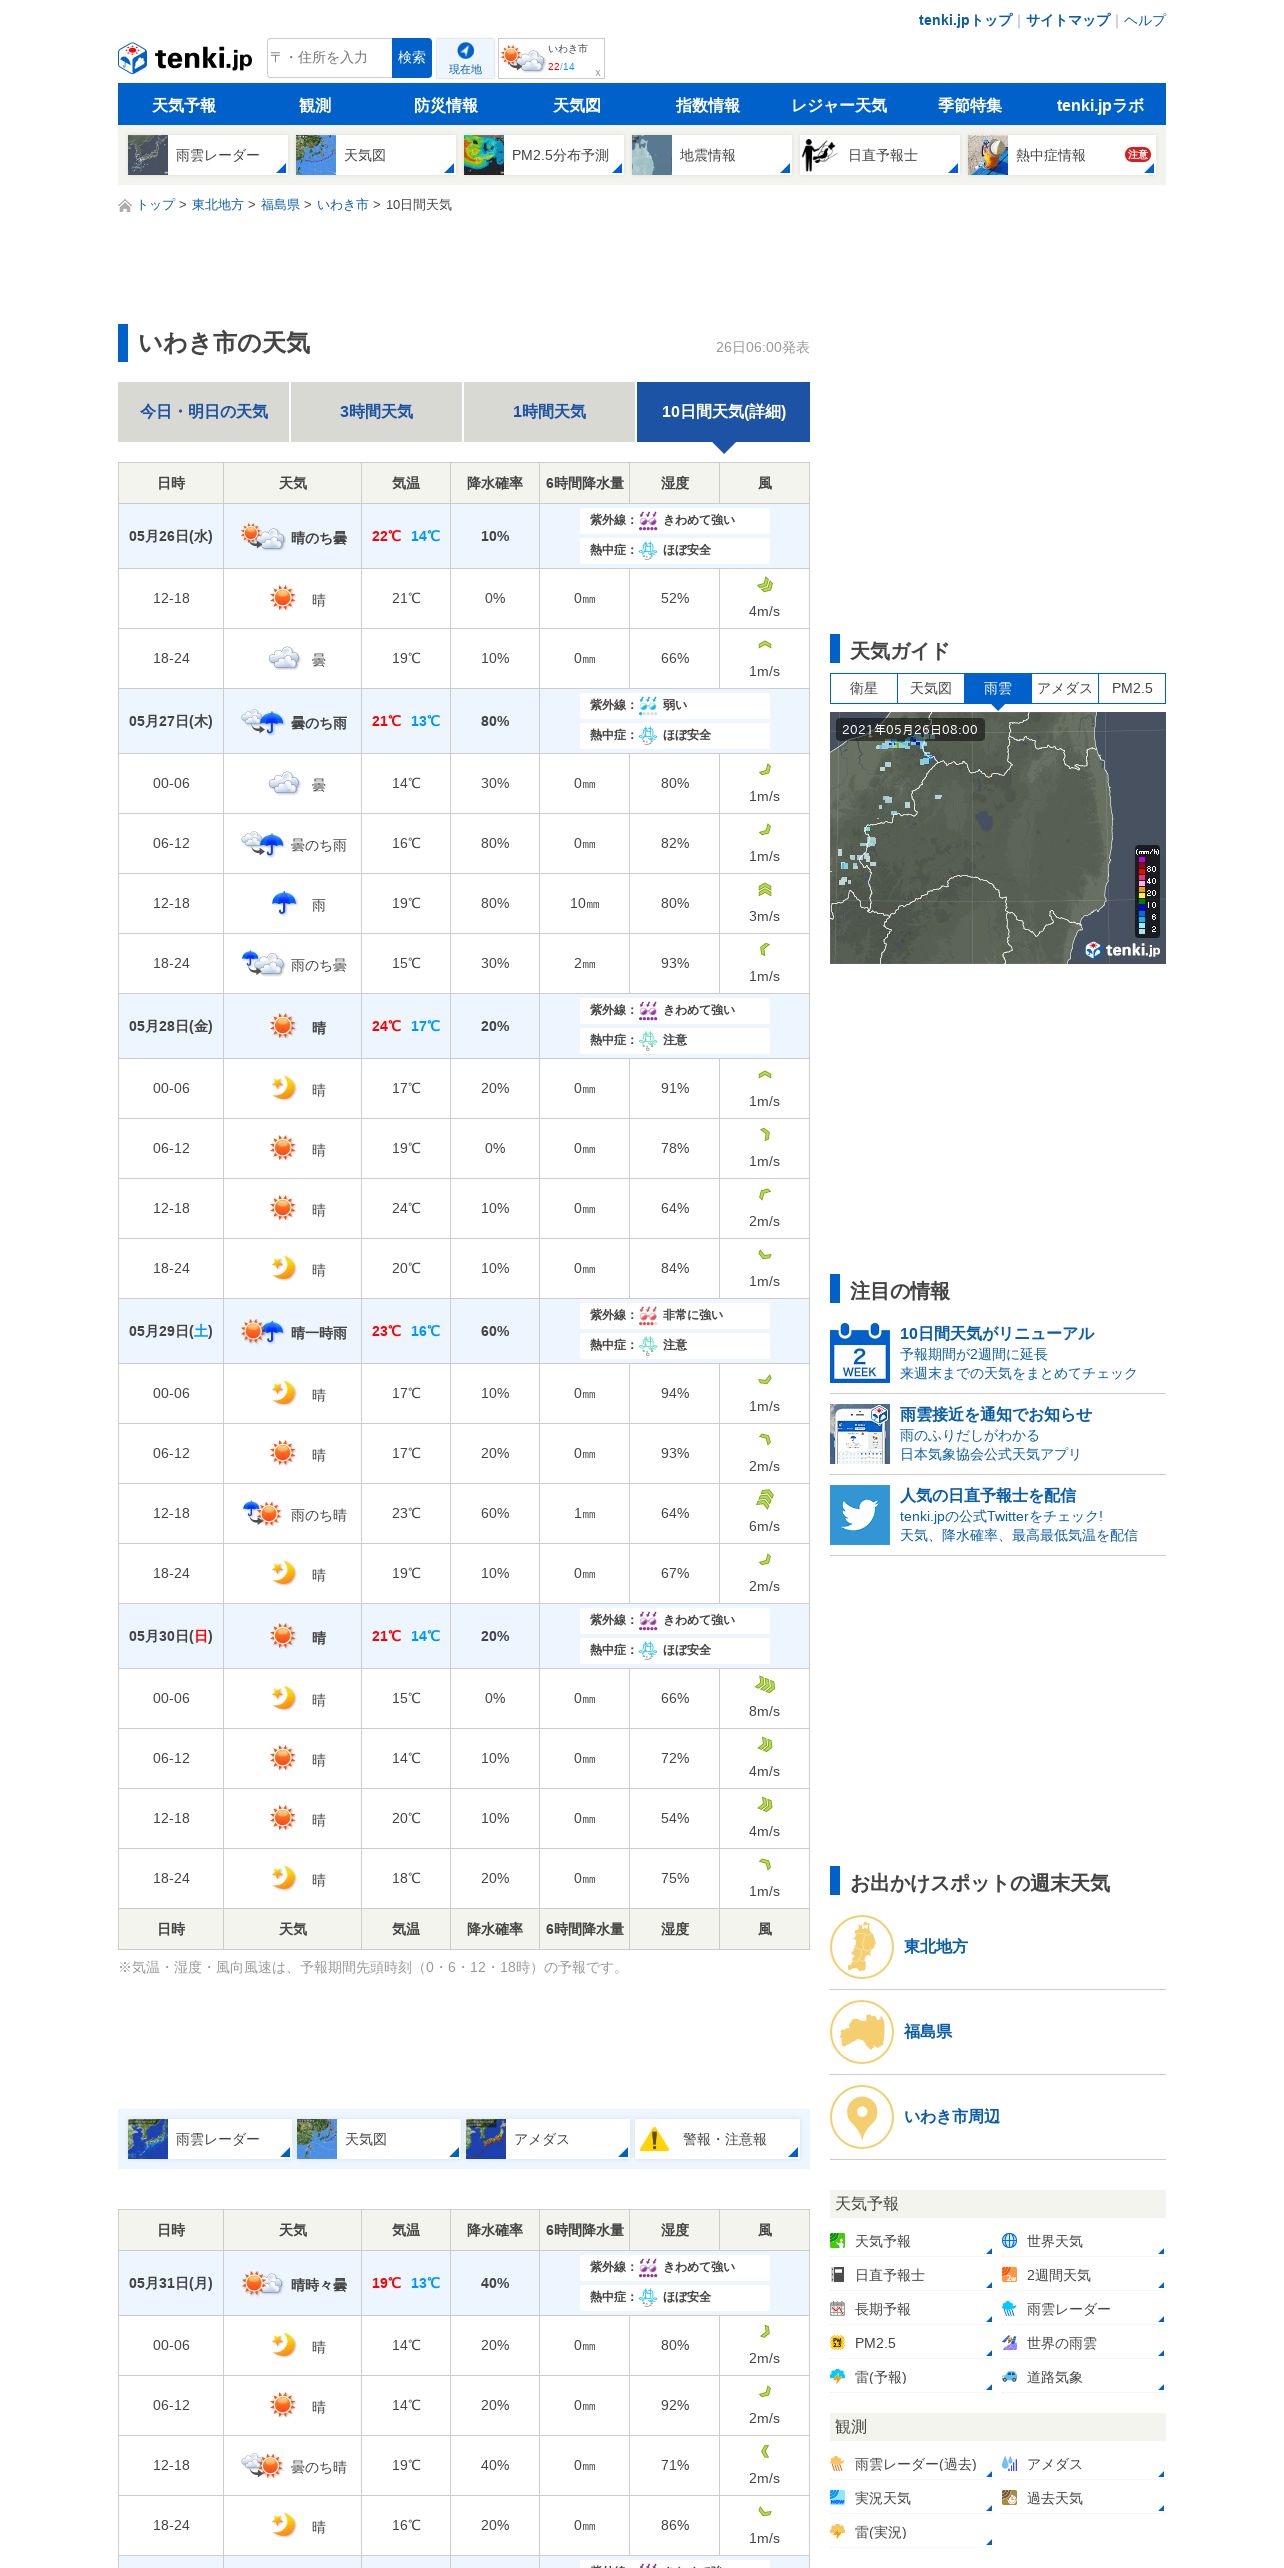Remove the いわき市 location chip via x

pos(598,72)
